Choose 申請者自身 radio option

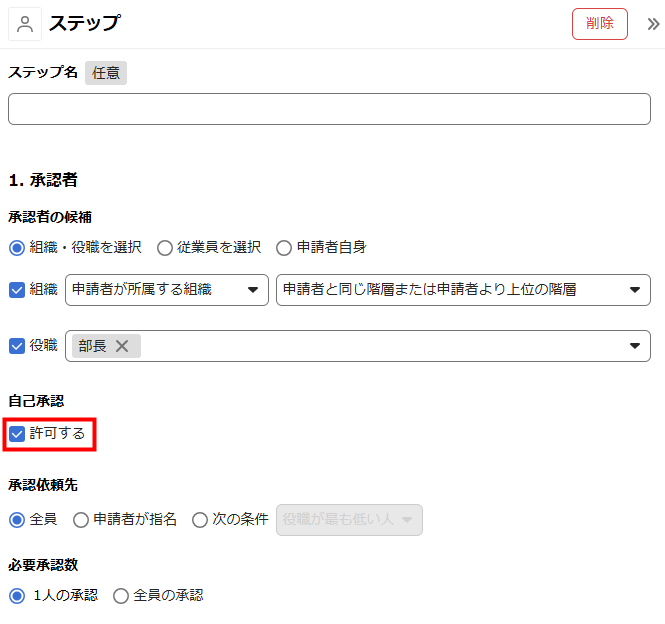click(284, 247)
